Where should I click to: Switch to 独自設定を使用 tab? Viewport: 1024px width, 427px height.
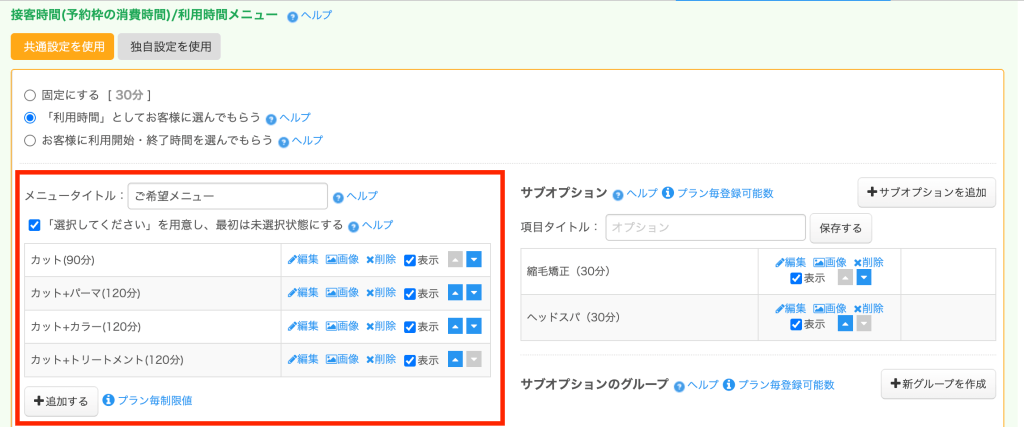(168, 46)
